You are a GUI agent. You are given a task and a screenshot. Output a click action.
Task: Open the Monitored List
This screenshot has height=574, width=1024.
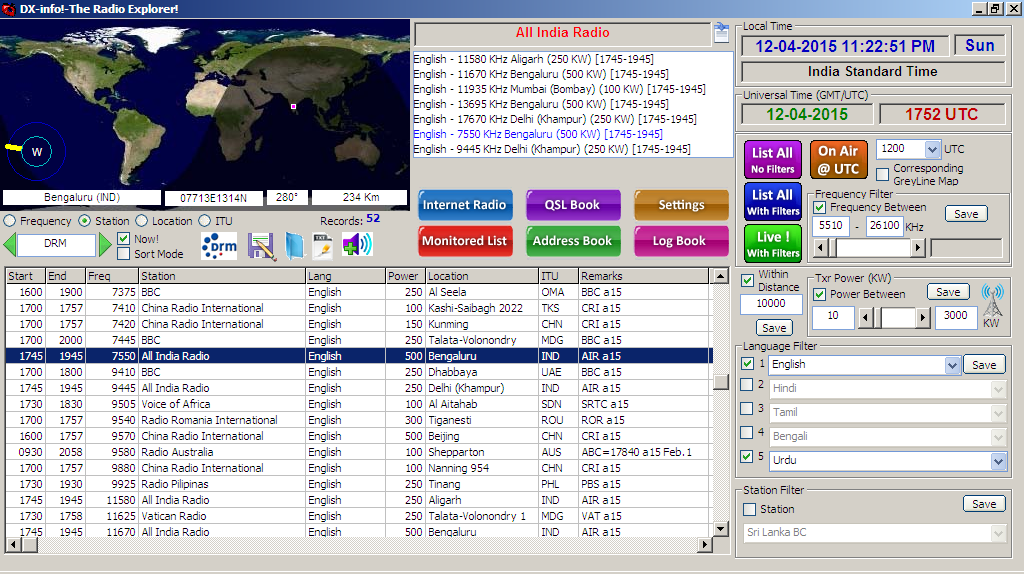tap(464, 241)
